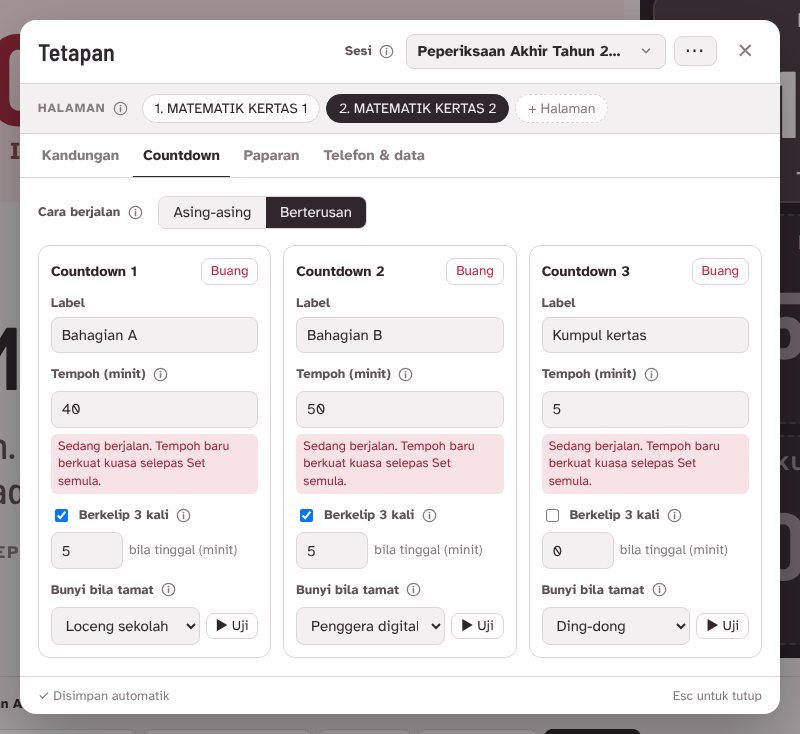Image resolution: width=800 pixels, height=734 pixels.
Task: Click the Sedang berjalan warning in Countdown 2
Action: [399, 464]
